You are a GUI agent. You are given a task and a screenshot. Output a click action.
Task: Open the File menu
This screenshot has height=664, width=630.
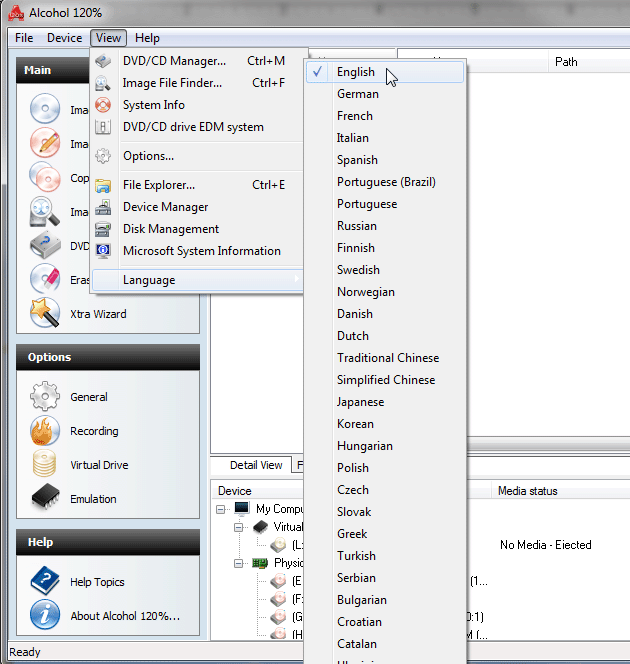click(x=24, y=38)
